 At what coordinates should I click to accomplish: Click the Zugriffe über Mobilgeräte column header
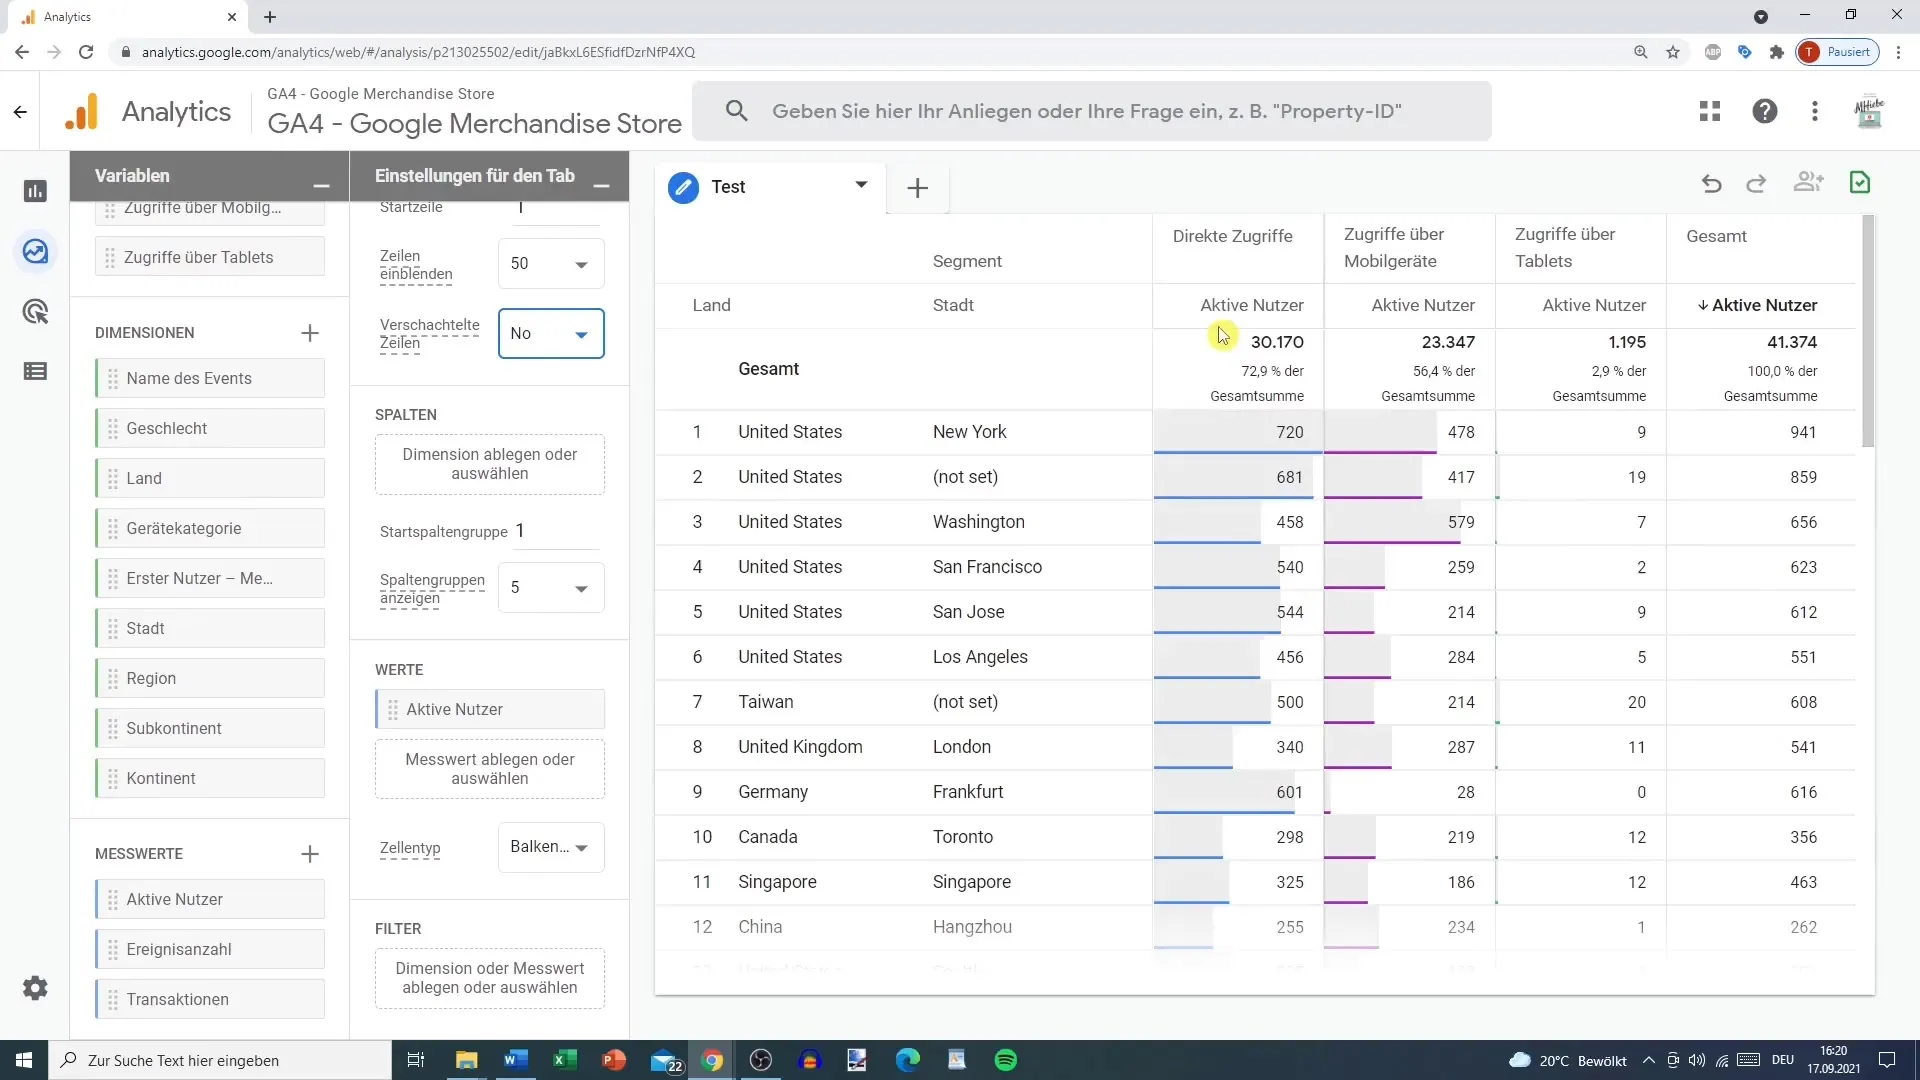point(1394,248)
